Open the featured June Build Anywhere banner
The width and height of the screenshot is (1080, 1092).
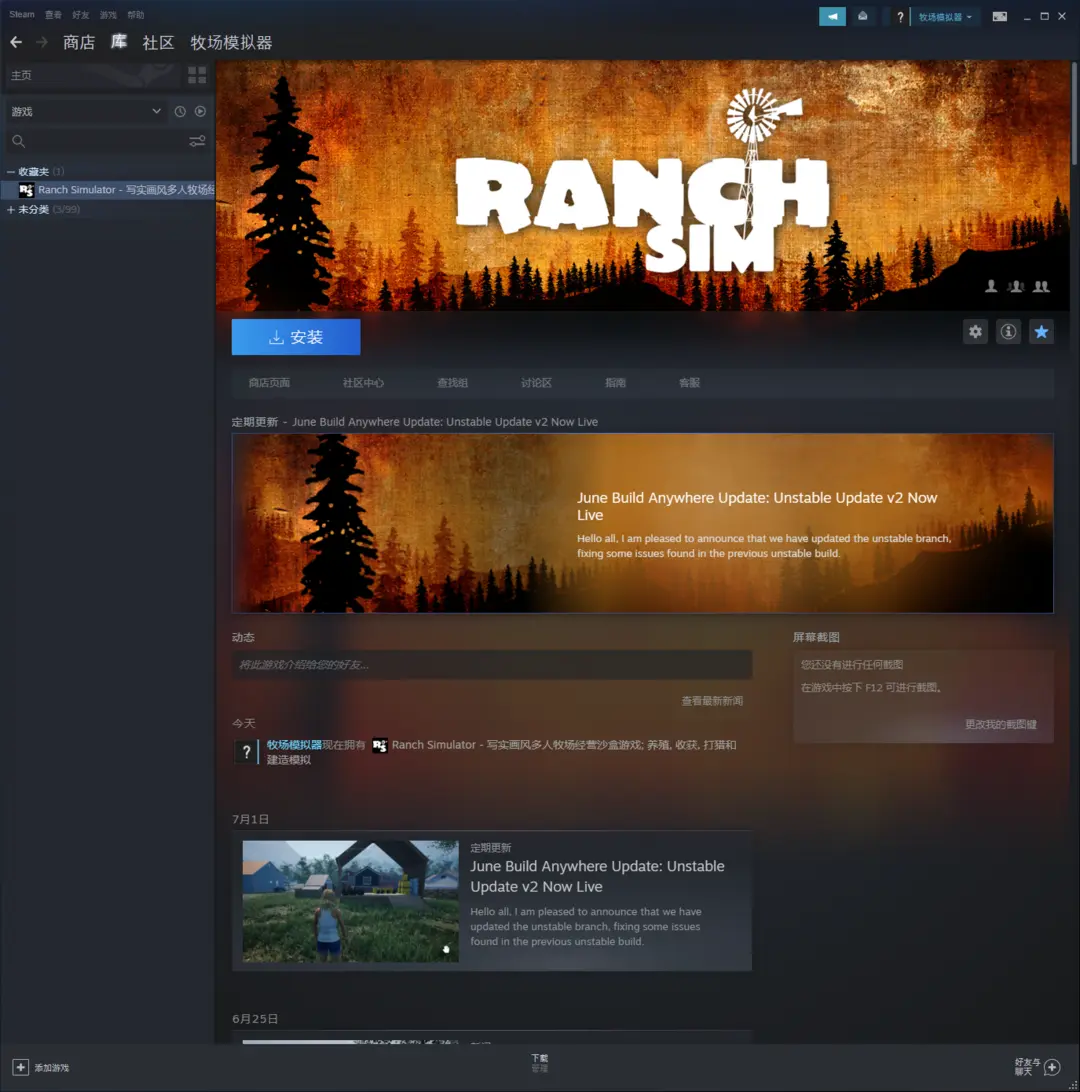(x=642, y=523)
